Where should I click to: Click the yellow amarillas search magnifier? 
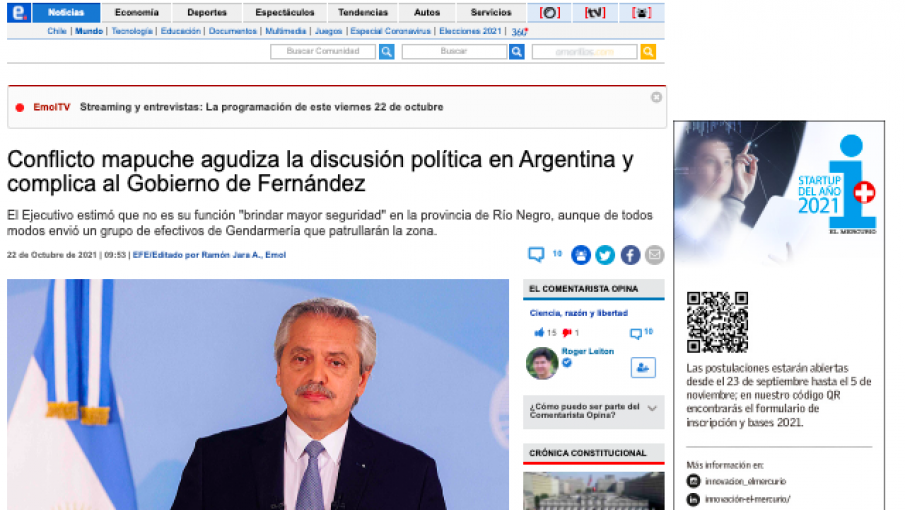648,52
